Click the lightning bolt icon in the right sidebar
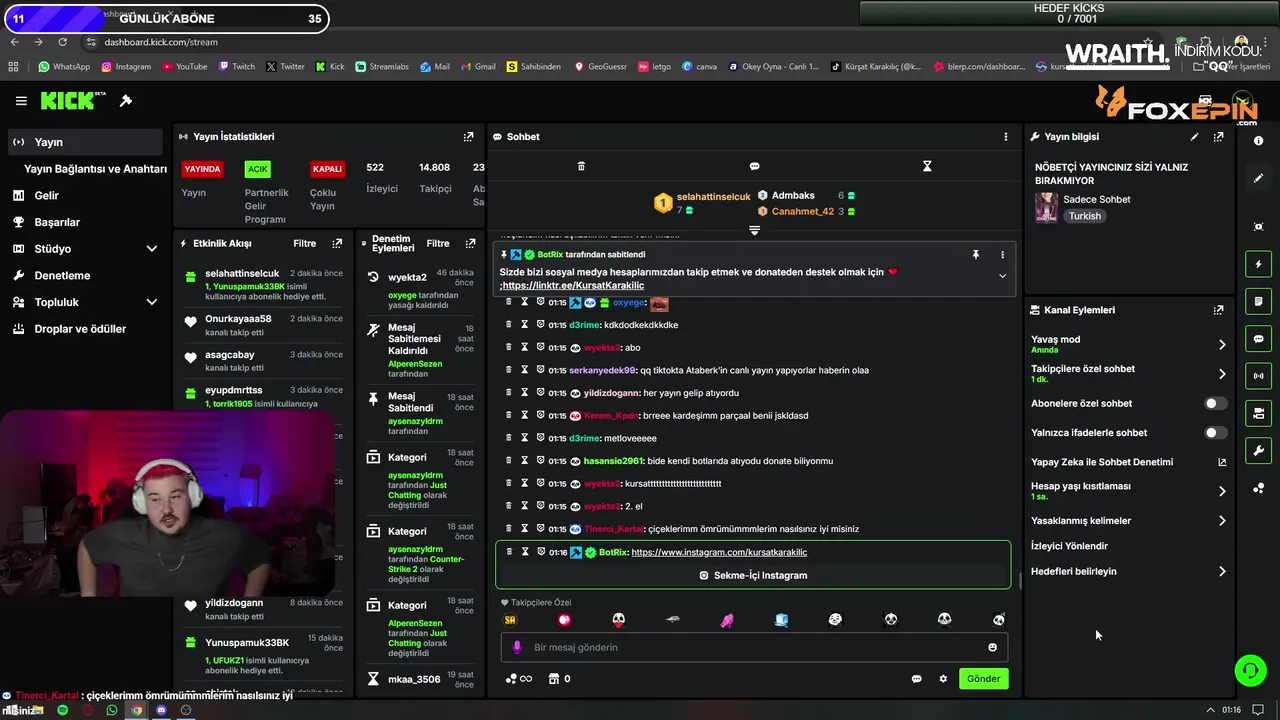Image resolution: width=1280 pixels, height=720 pixels. (x=1258, y=264)
